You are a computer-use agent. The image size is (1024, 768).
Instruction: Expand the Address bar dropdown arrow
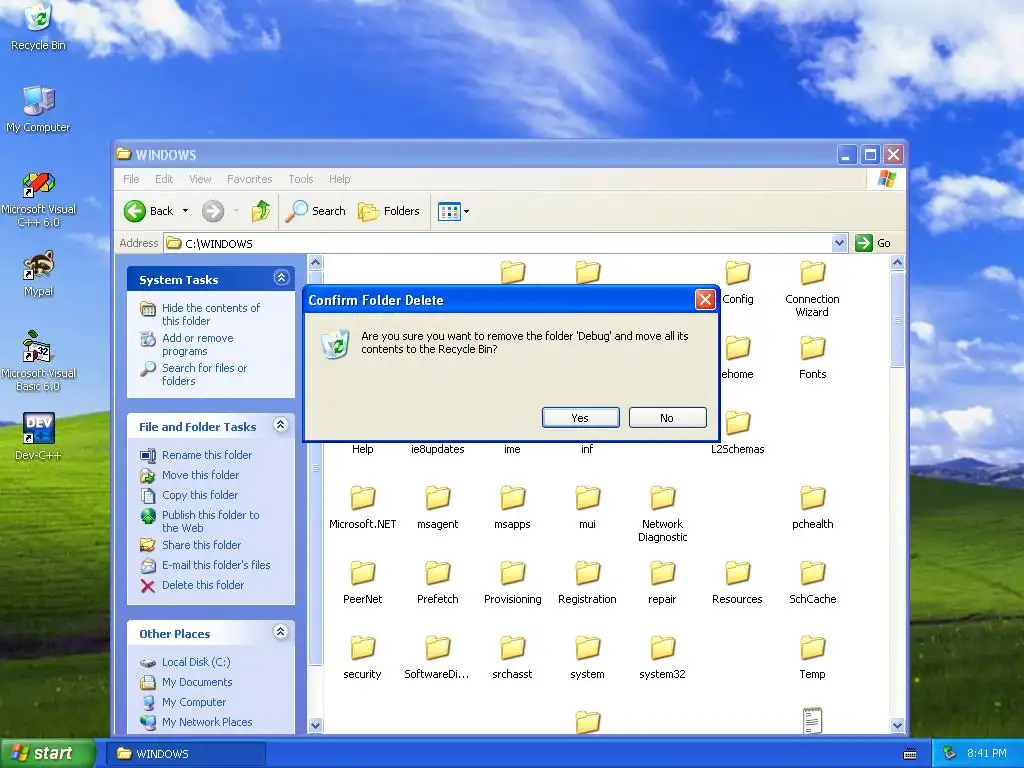(839, 243)
